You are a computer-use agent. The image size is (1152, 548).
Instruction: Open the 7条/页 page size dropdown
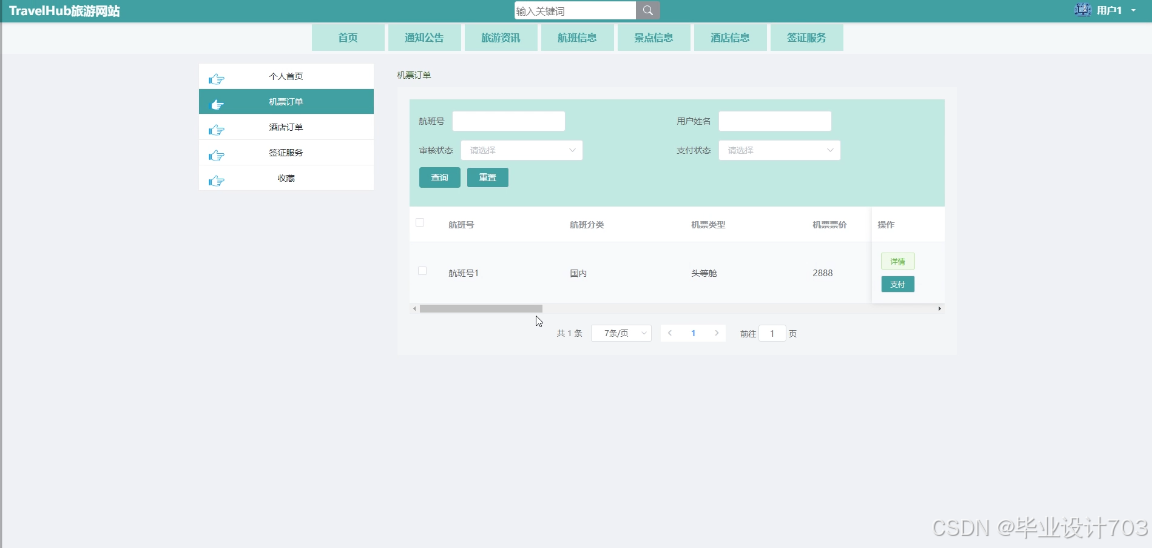click(x=622, y=334)
